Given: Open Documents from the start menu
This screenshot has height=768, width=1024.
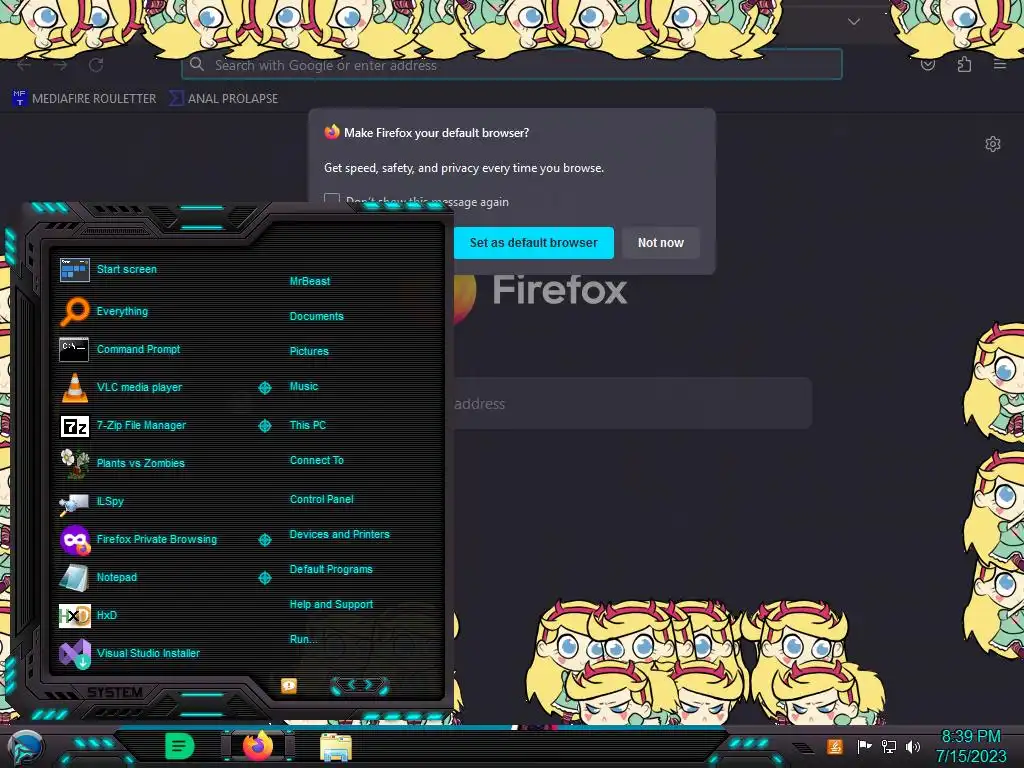Looking at the screenshot, I should (316, 316).
